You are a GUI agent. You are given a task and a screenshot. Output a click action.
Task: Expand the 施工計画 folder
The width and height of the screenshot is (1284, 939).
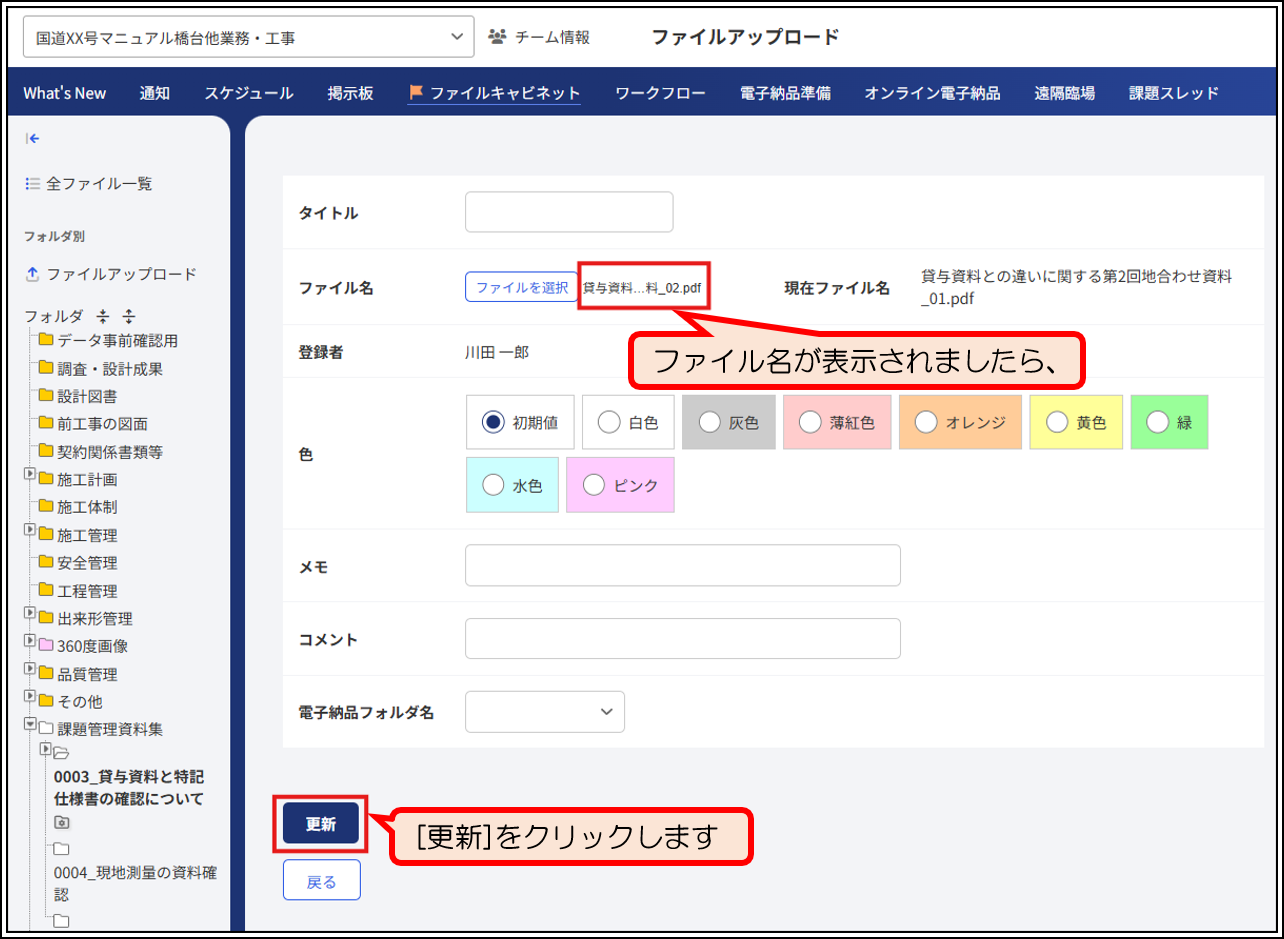30,474
